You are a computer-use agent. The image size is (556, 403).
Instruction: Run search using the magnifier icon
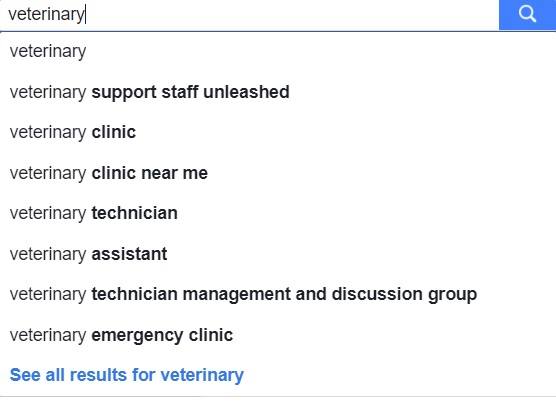tap(527, 14)
